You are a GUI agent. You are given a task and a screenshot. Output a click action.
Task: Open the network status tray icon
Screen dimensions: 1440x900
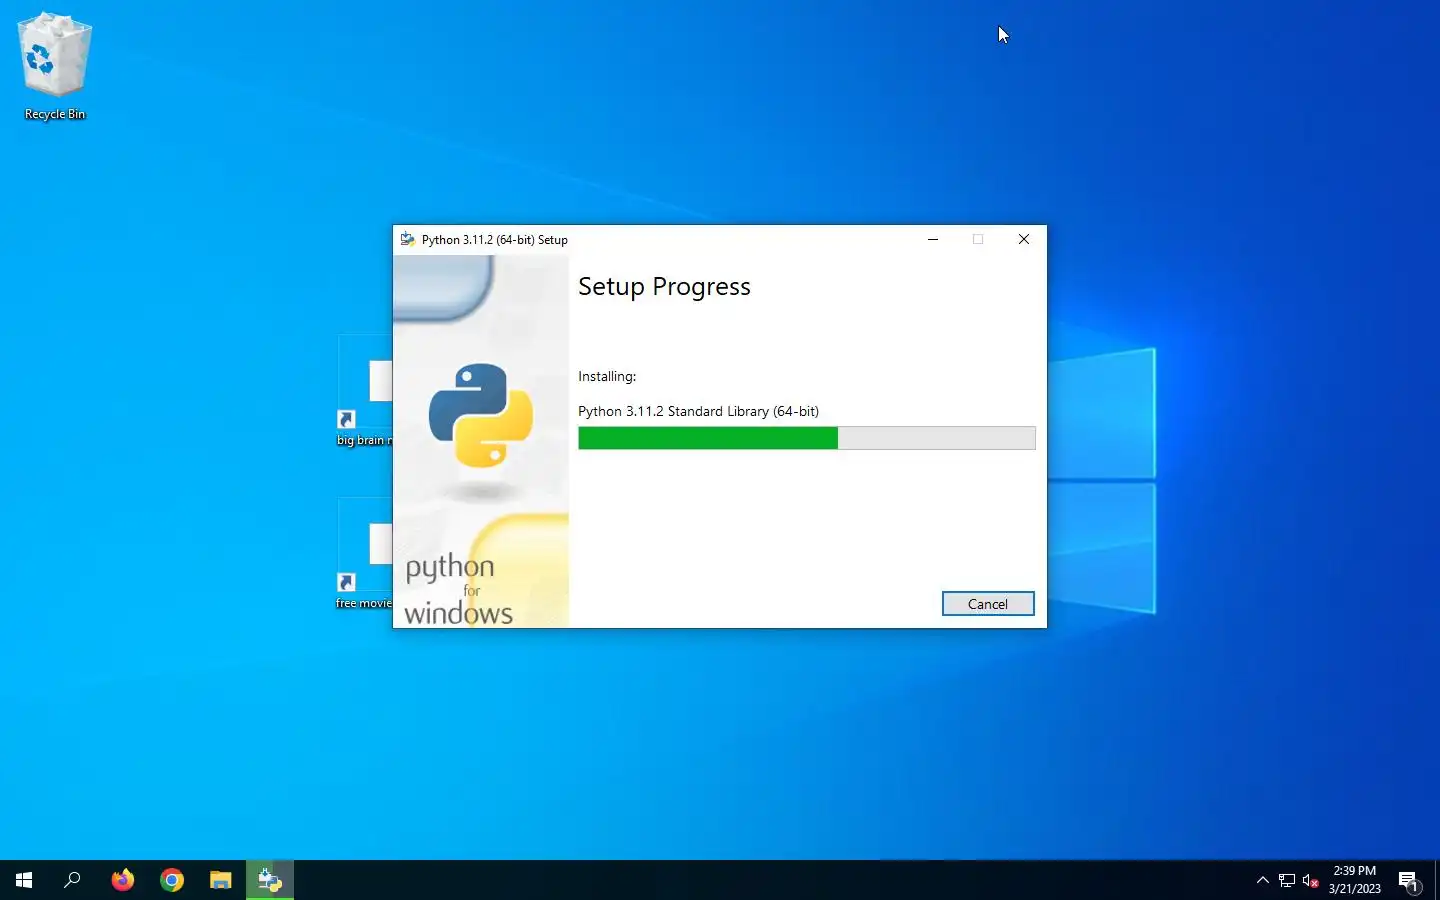[x=1287, y=881]
